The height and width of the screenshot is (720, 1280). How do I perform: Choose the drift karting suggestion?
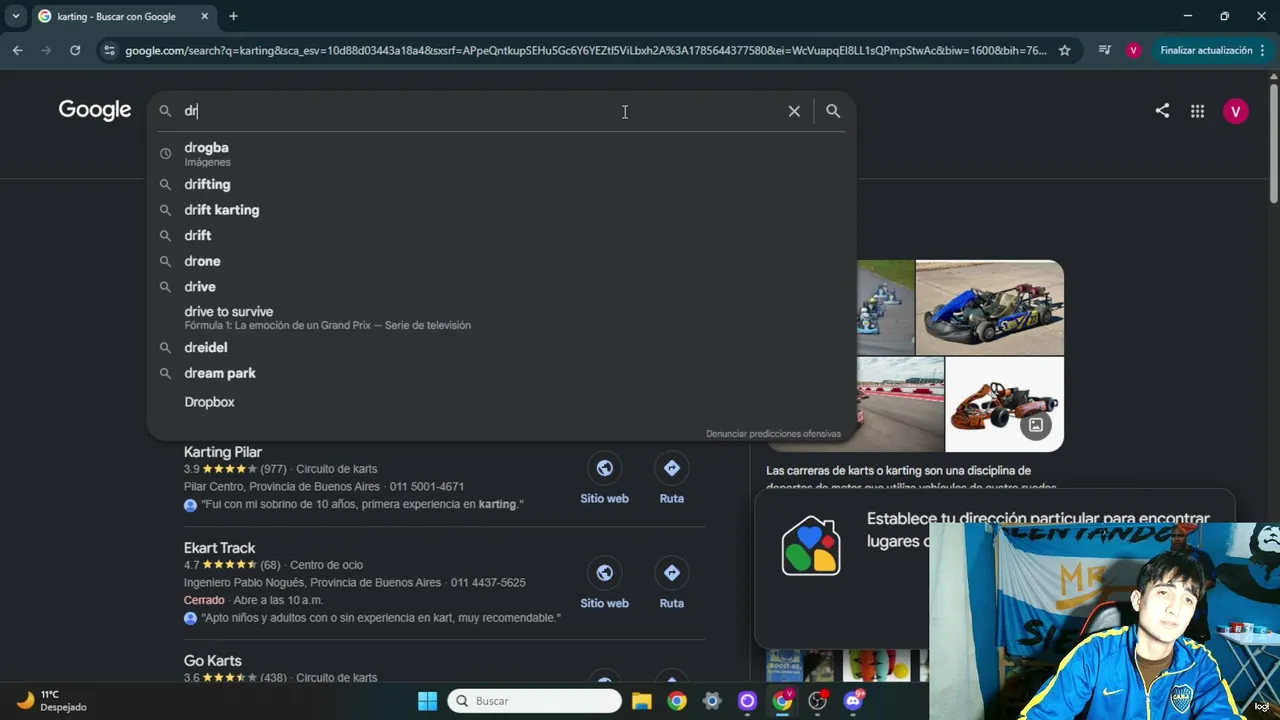pyautogui.click(x=501, y=210)
